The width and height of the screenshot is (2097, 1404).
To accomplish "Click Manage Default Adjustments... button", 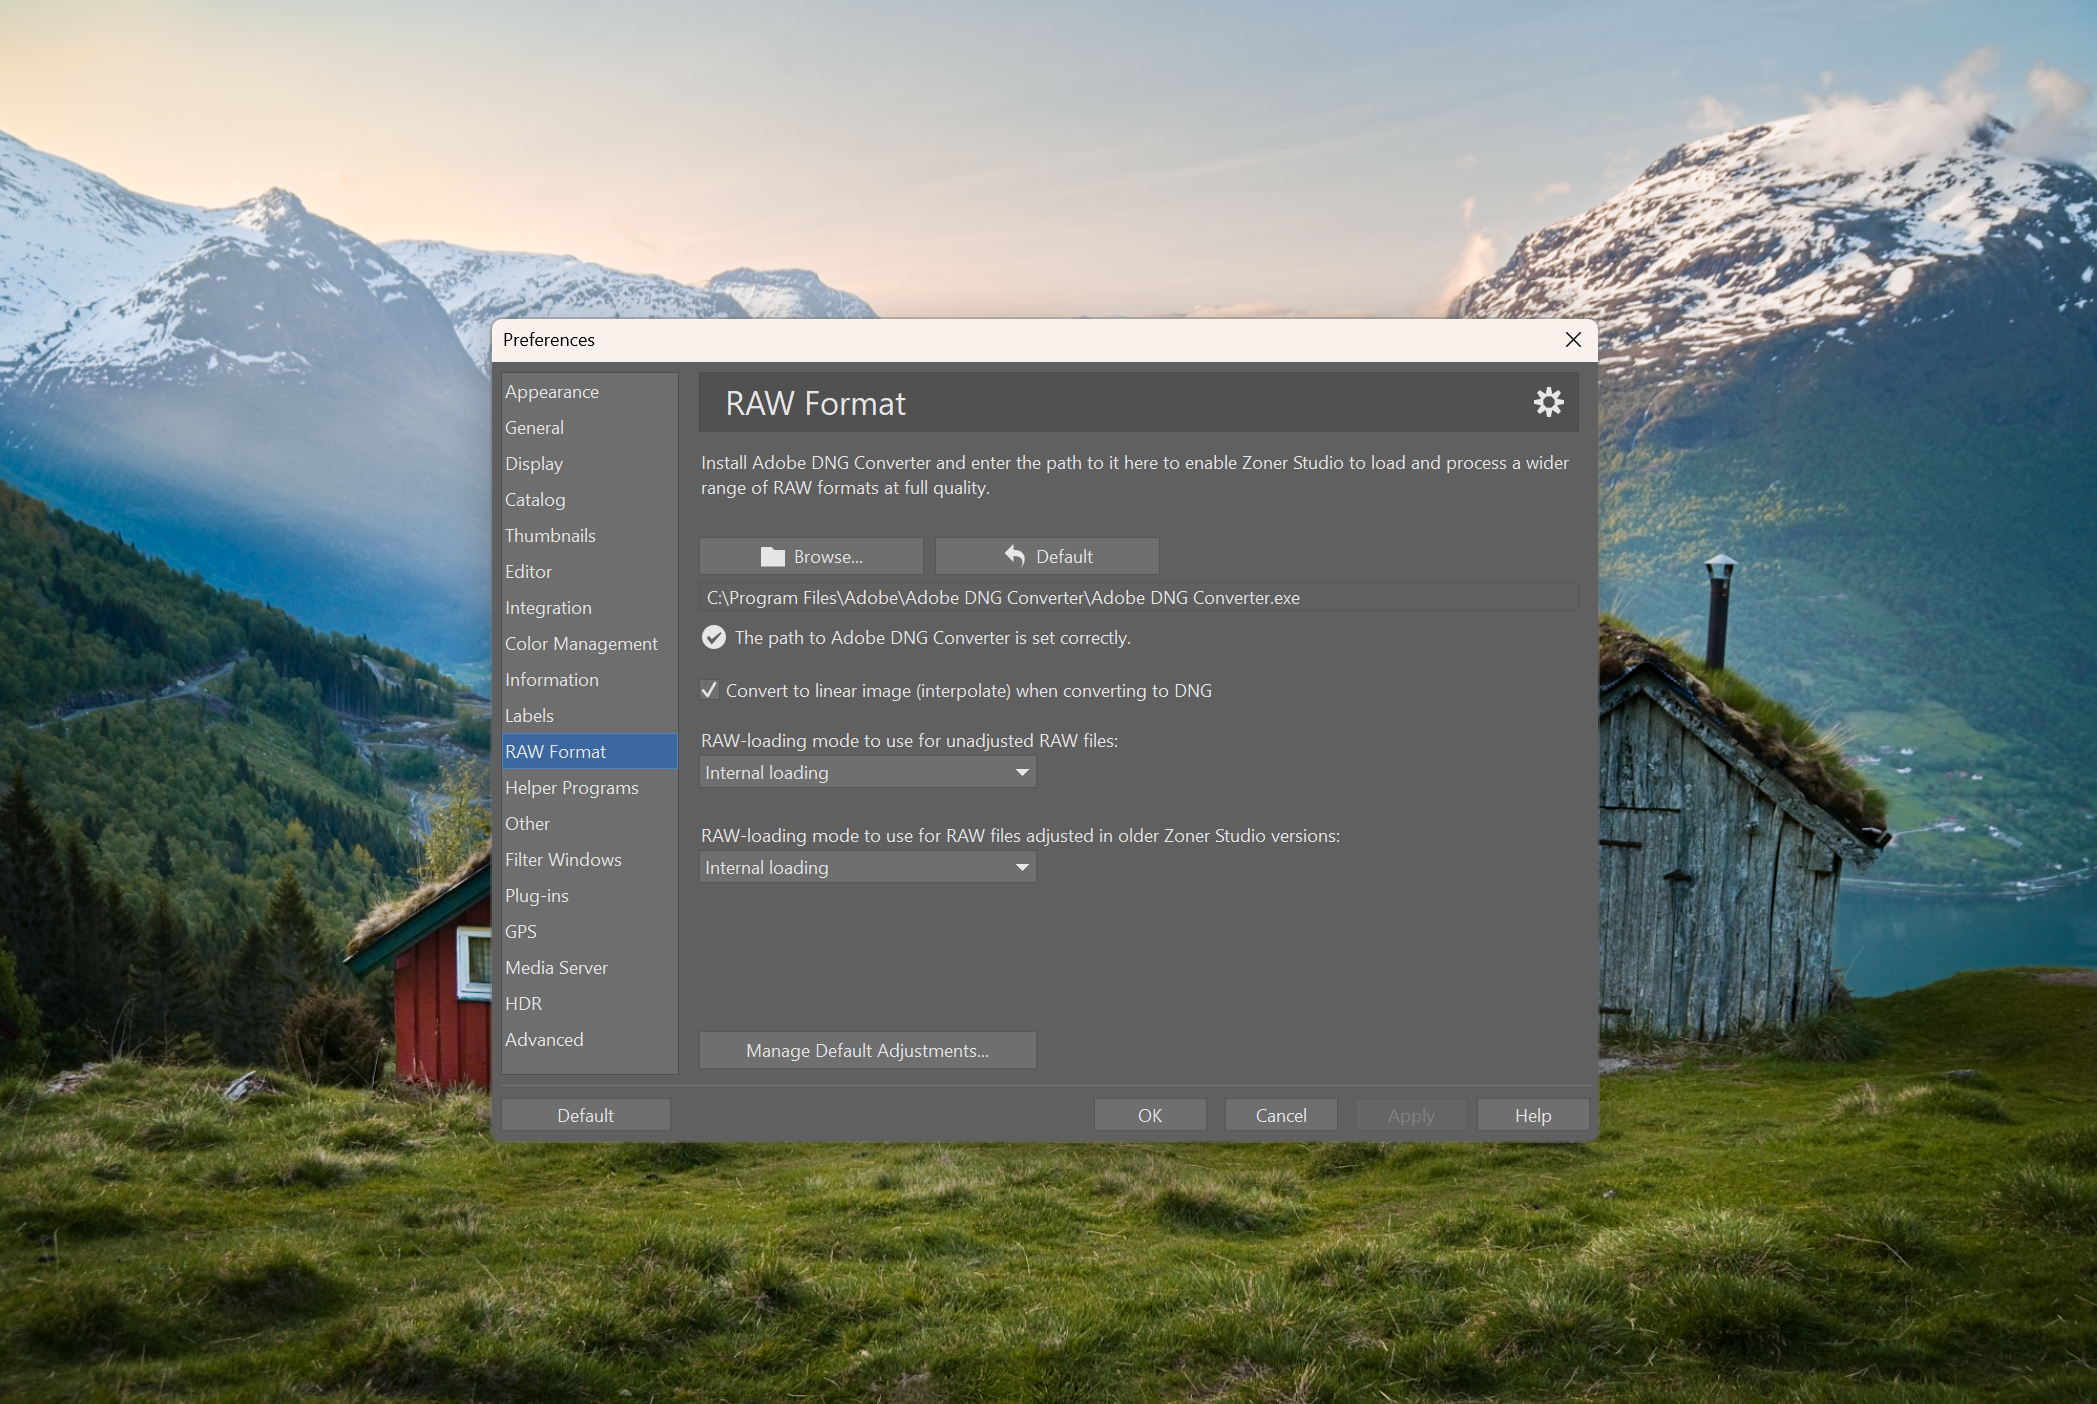I will [867, 1050].
